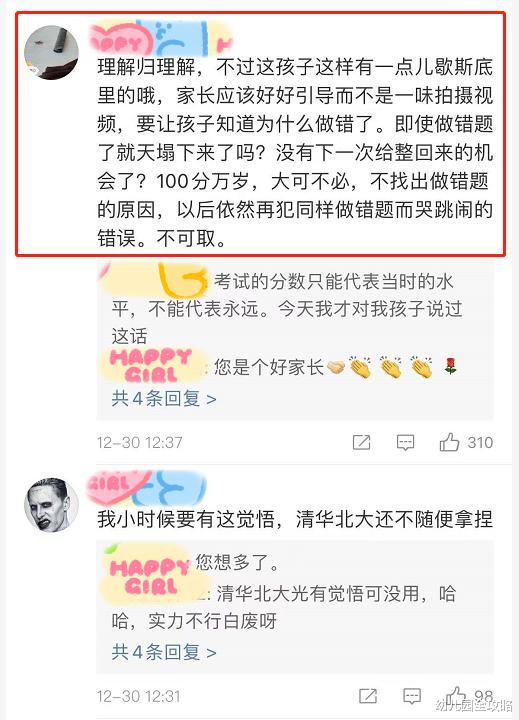The height and width of the screenshot is (720, 519).
Task: Select main comment 我小时候要有这觉悟
Action: [x=295, y=519]
